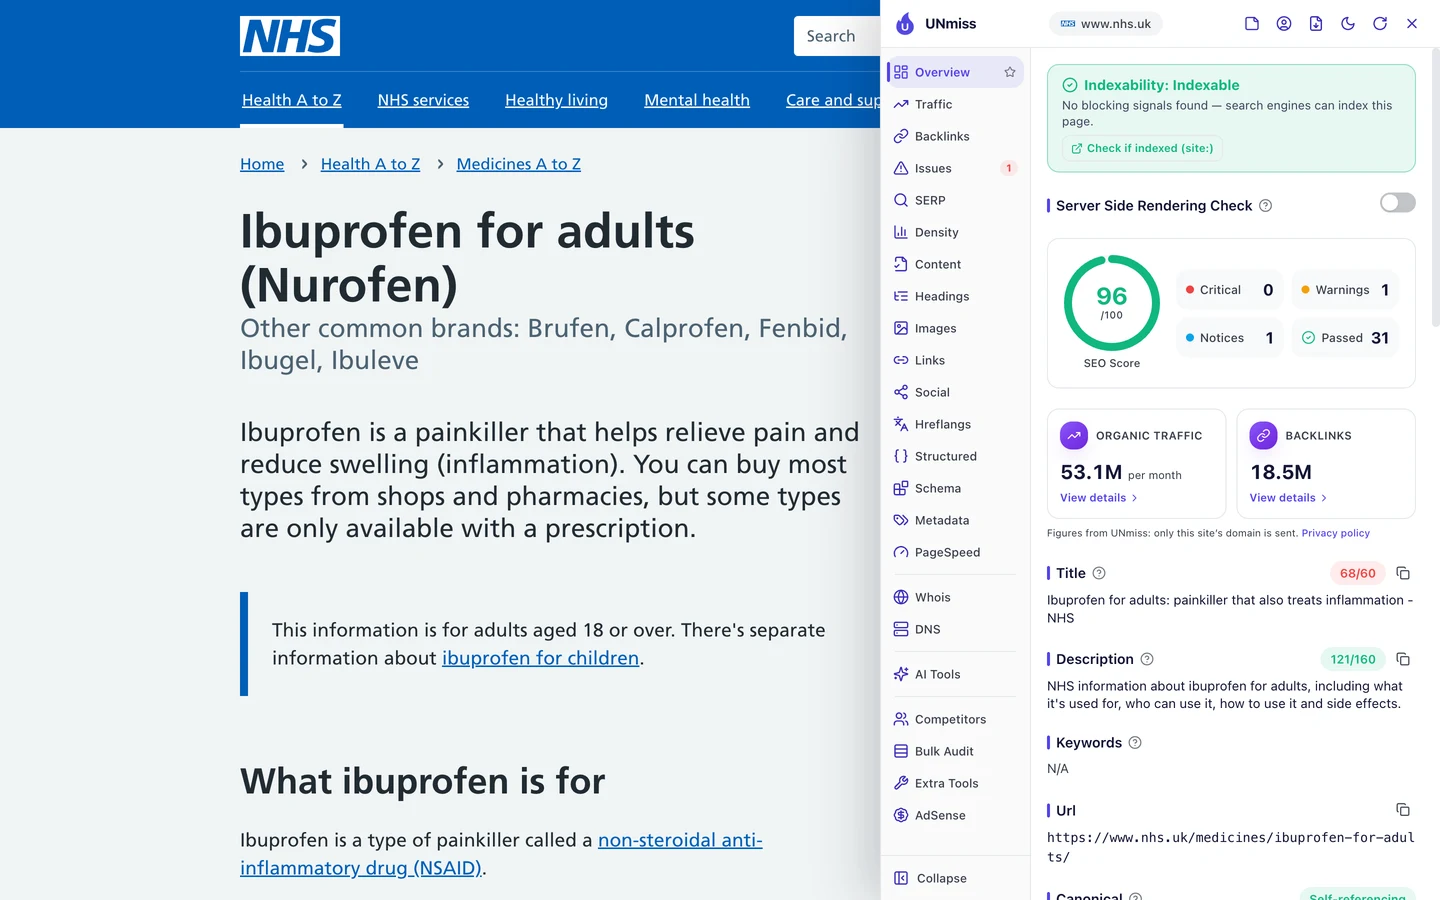
Task: Open AI Tools in the sidebar
Action: click(x=955, y=674)
